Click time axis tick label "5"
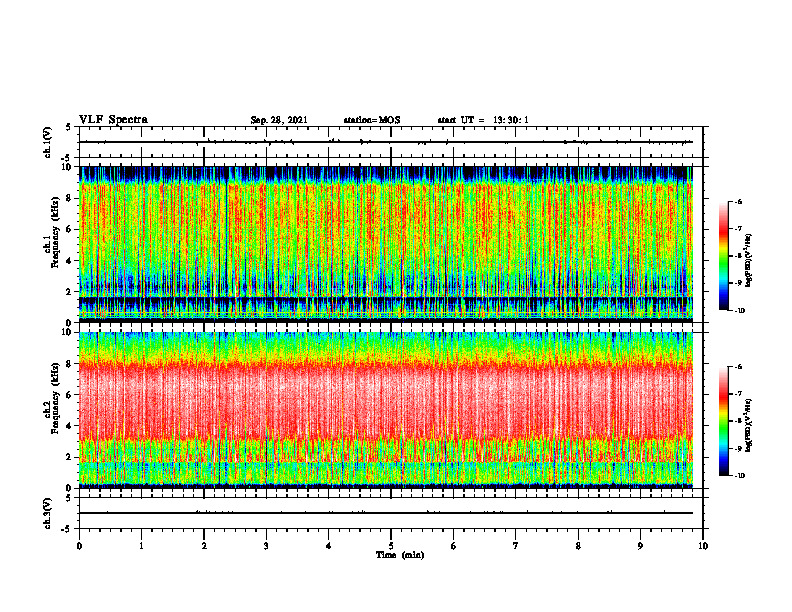The width and height of the screenshot is (792, 612). click(391, 546)
